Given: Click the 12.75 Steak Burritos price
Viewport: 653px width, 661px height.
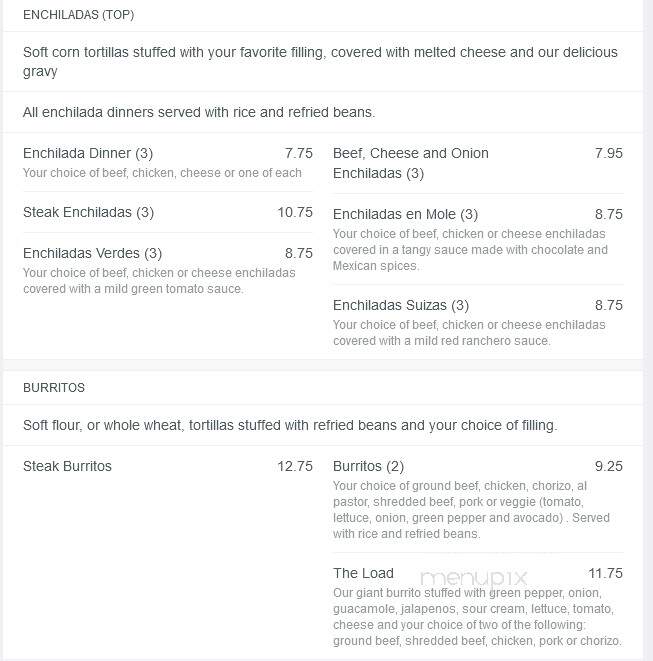Looking at the screenshot, I should click(295, 466).
